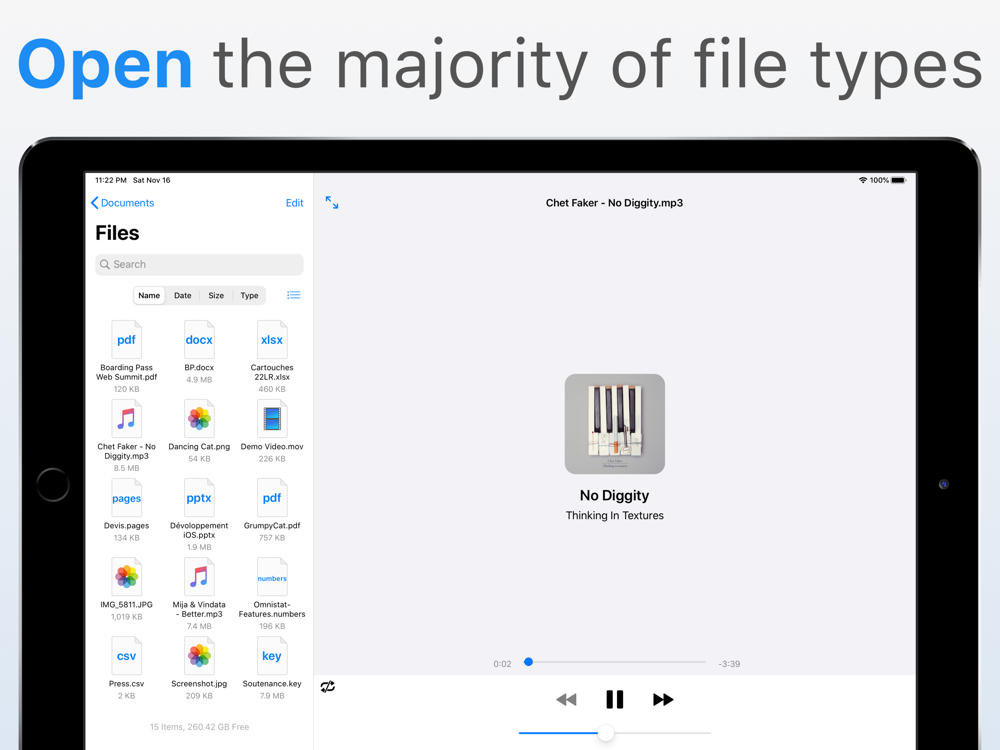Open the Demo Video.mov icon
This screenshot has height=750, width=1000.
click(272, 419)
